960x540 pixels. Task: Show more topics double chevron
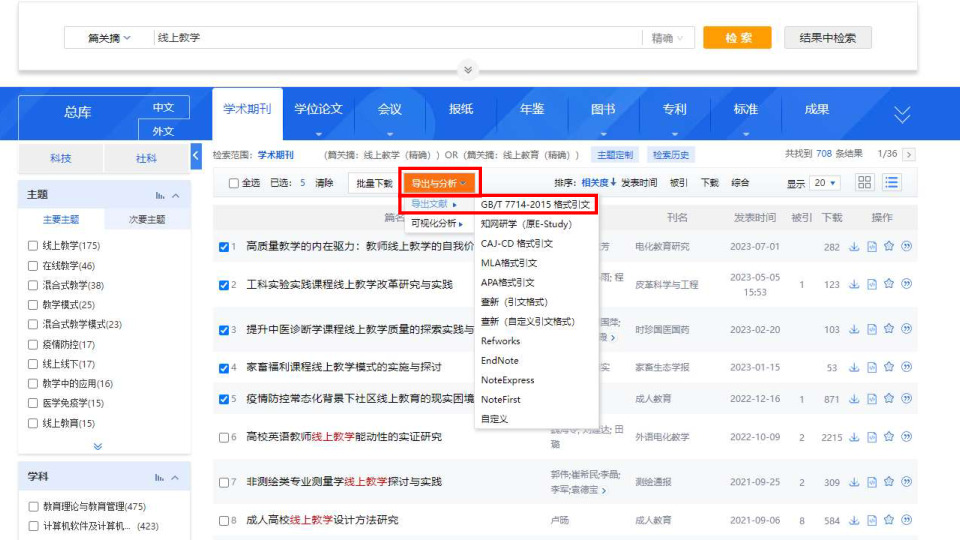98,446
